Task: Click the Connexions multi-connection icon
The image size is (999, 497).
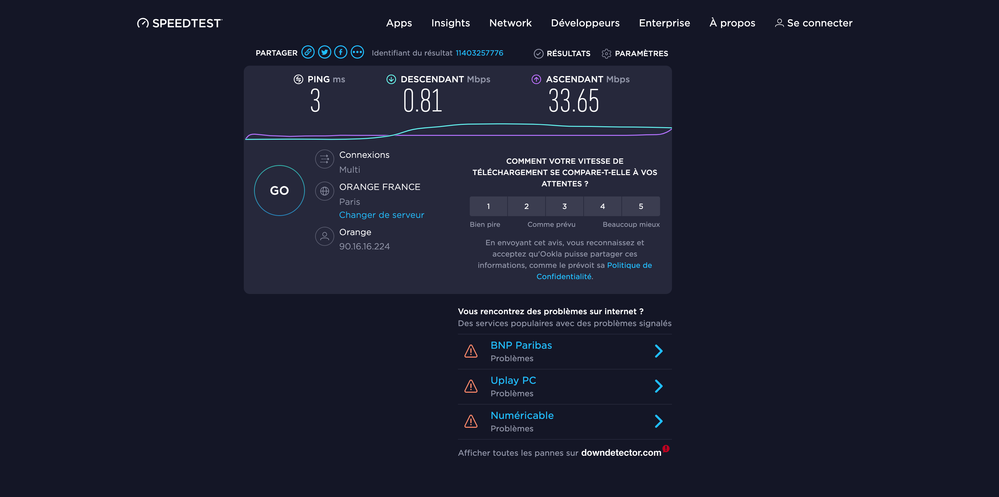Action: pyautogui.click(x=324, y=159)
